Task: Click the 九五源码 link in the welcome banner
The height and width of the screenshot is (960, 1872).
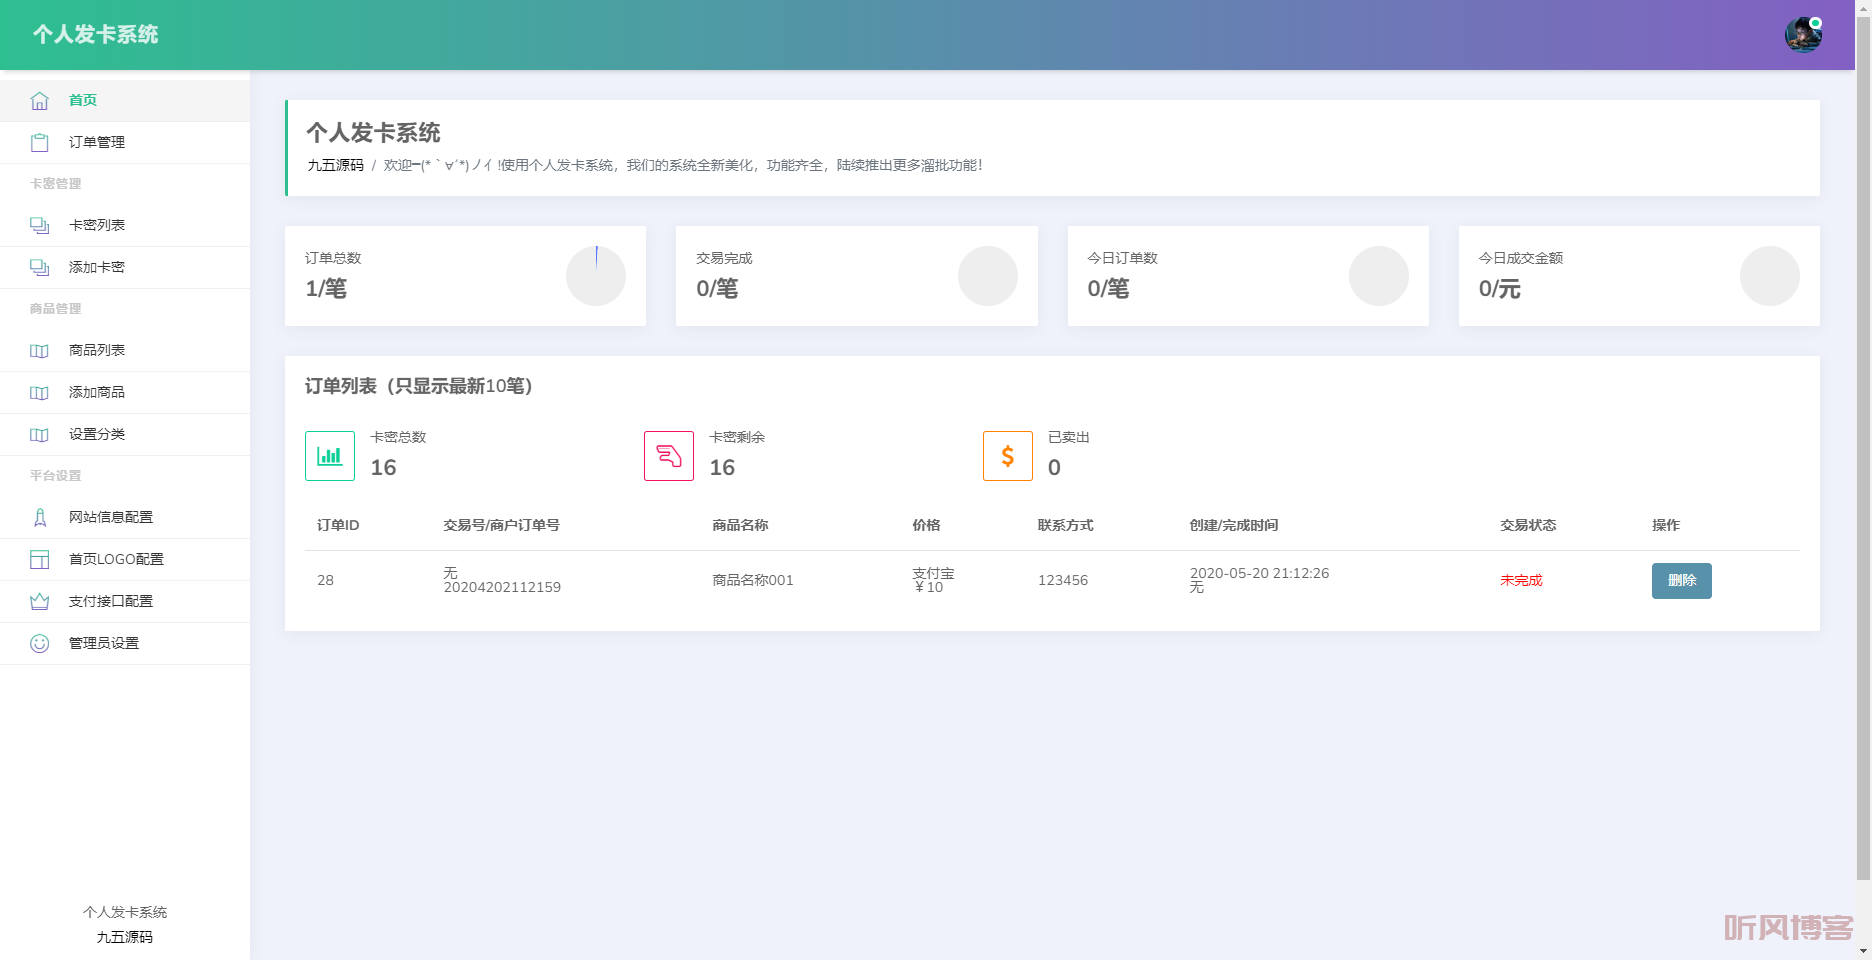Action: [334, 166]
